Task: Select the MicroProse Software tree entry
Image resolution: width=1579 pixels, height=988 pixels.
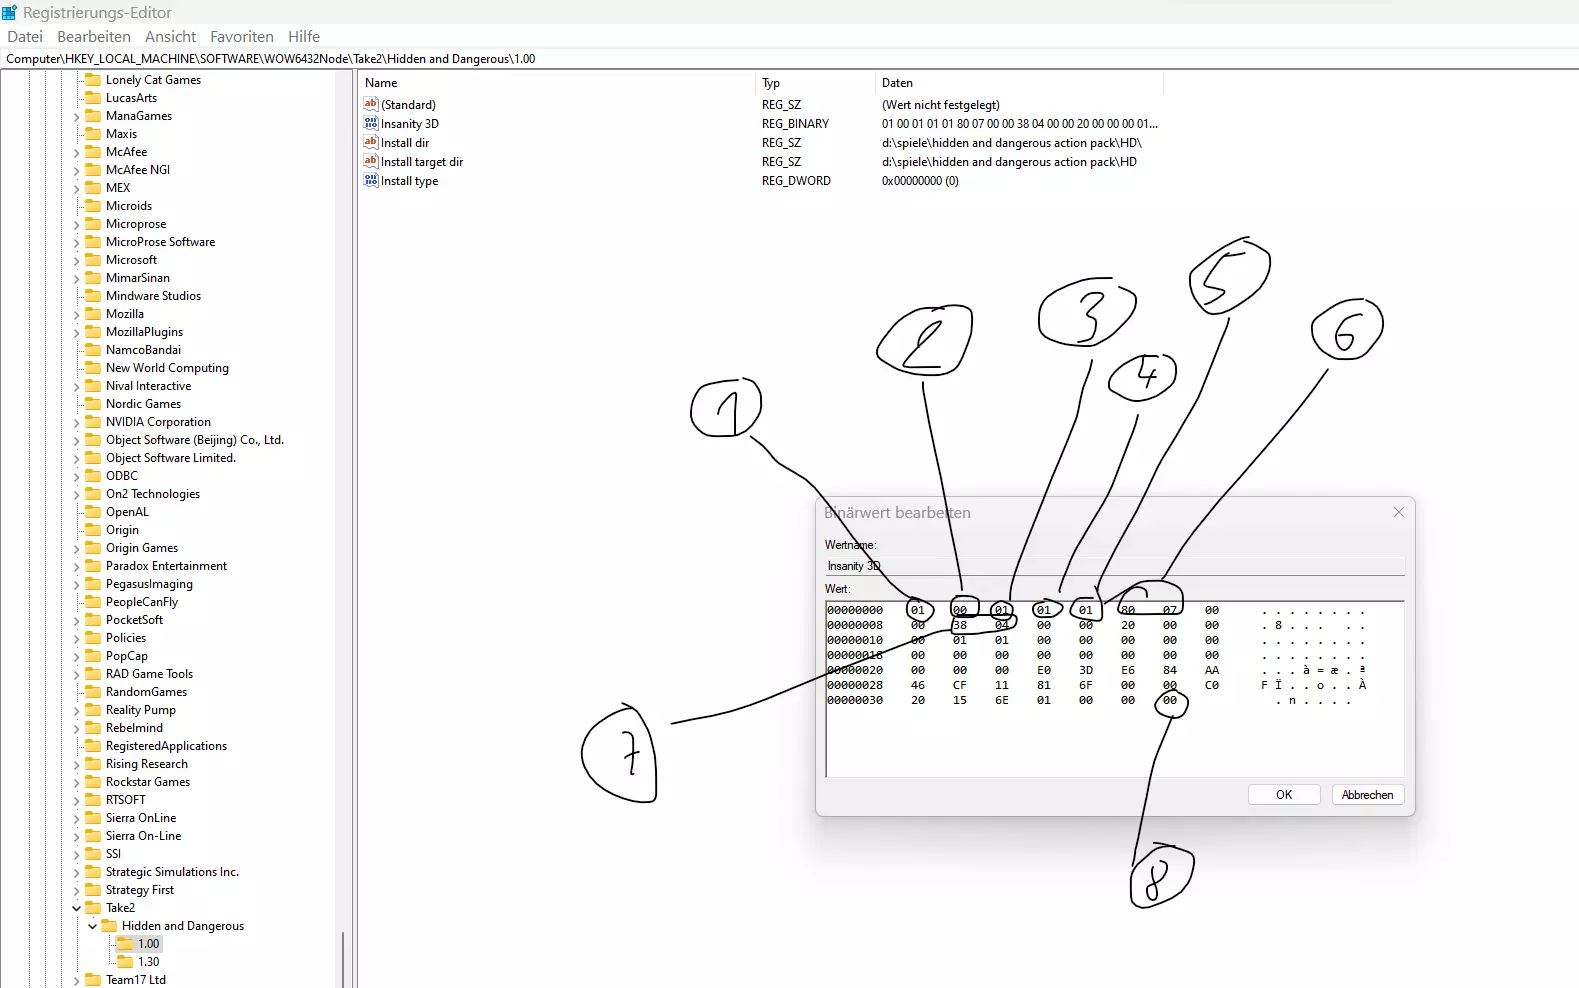Action: [x=160, y=242]
